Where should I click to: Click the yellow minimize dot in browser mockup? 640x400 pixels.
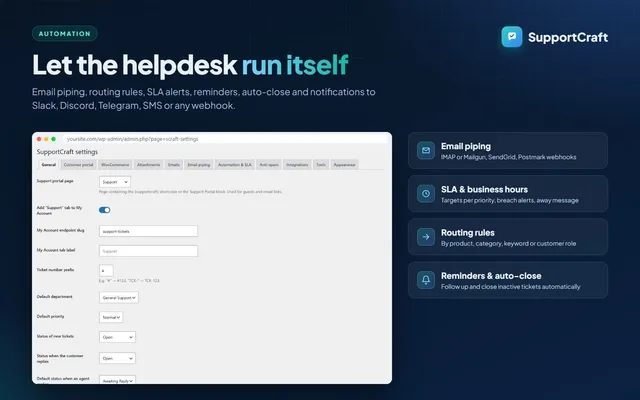[x=46, y=139]
